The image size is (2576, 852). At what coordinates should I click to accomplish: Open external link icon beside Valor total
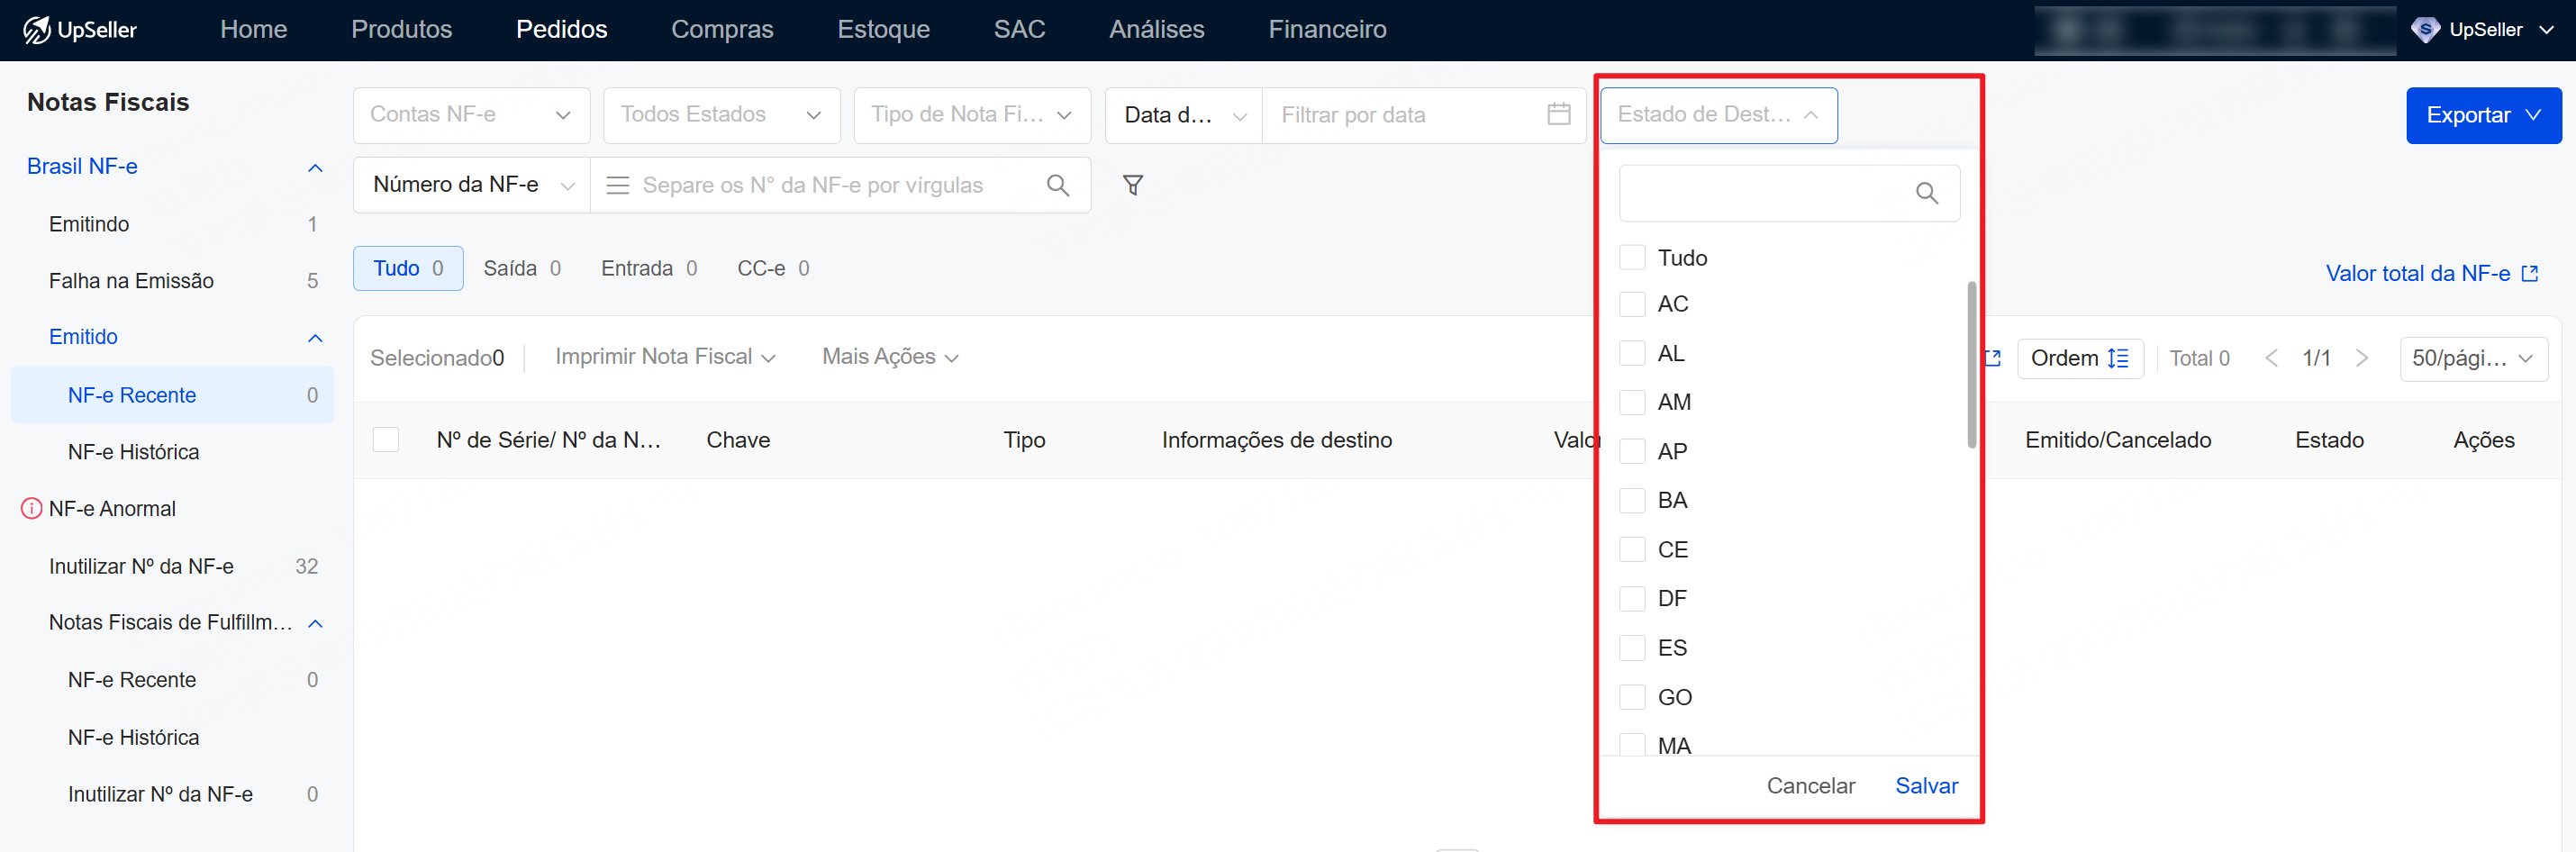click(2530, 274)
